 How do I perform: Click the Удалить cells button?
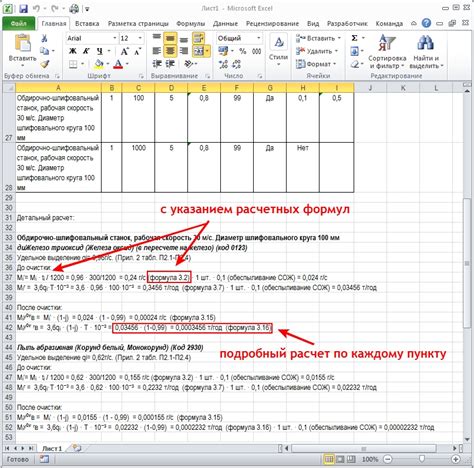click(x=317, y=51)
